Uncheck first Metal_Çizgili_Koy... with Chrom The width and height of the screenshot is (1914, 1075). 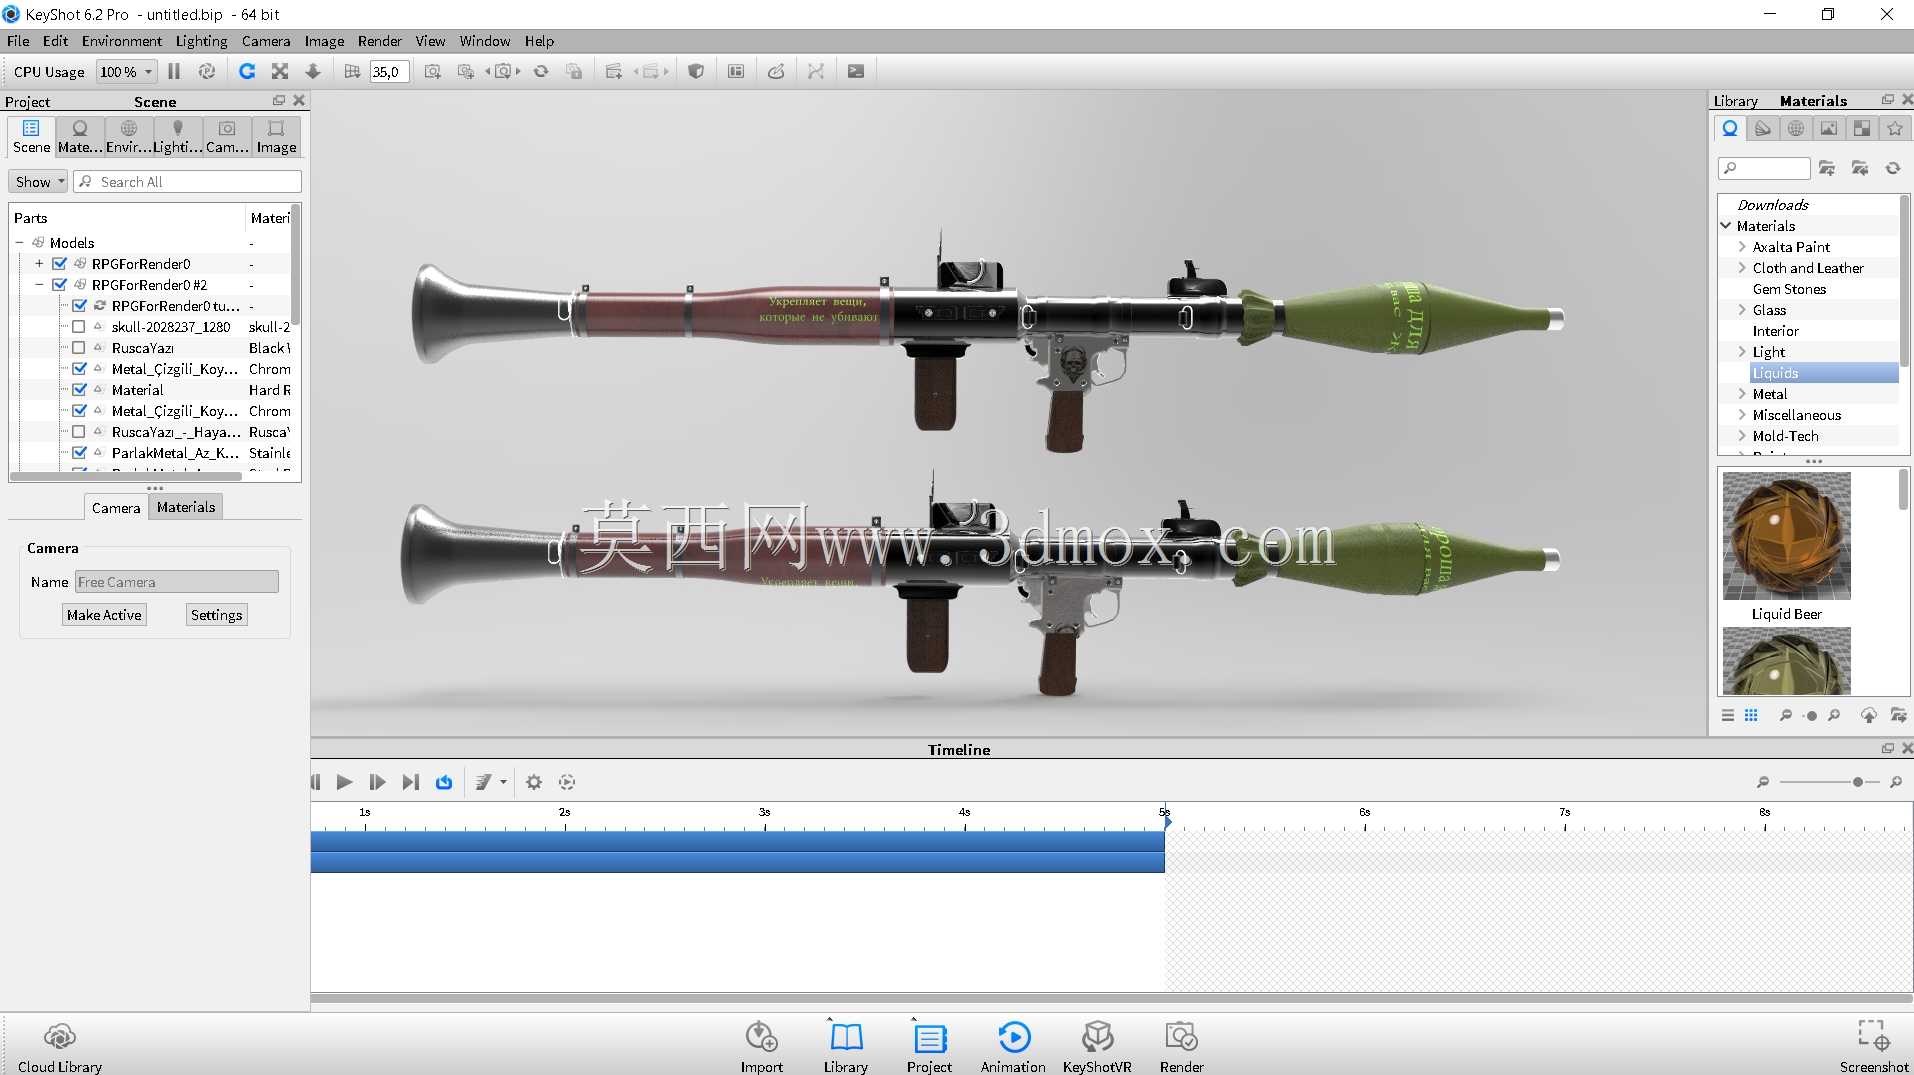click(79, 369)
